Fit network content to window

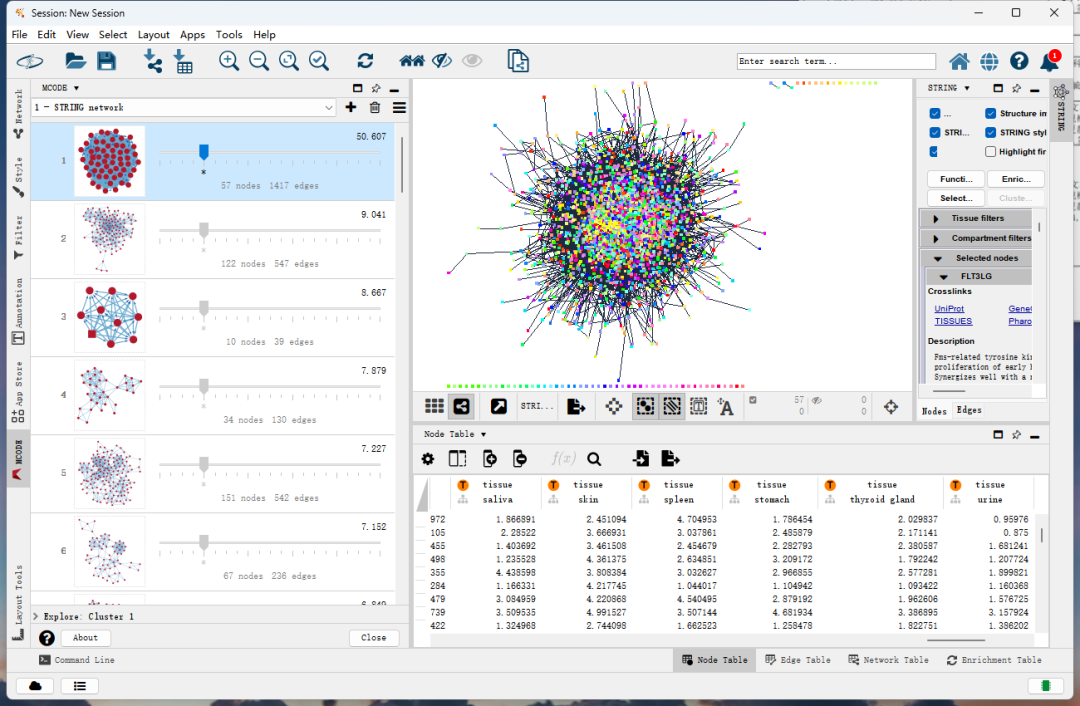point(289,61)
